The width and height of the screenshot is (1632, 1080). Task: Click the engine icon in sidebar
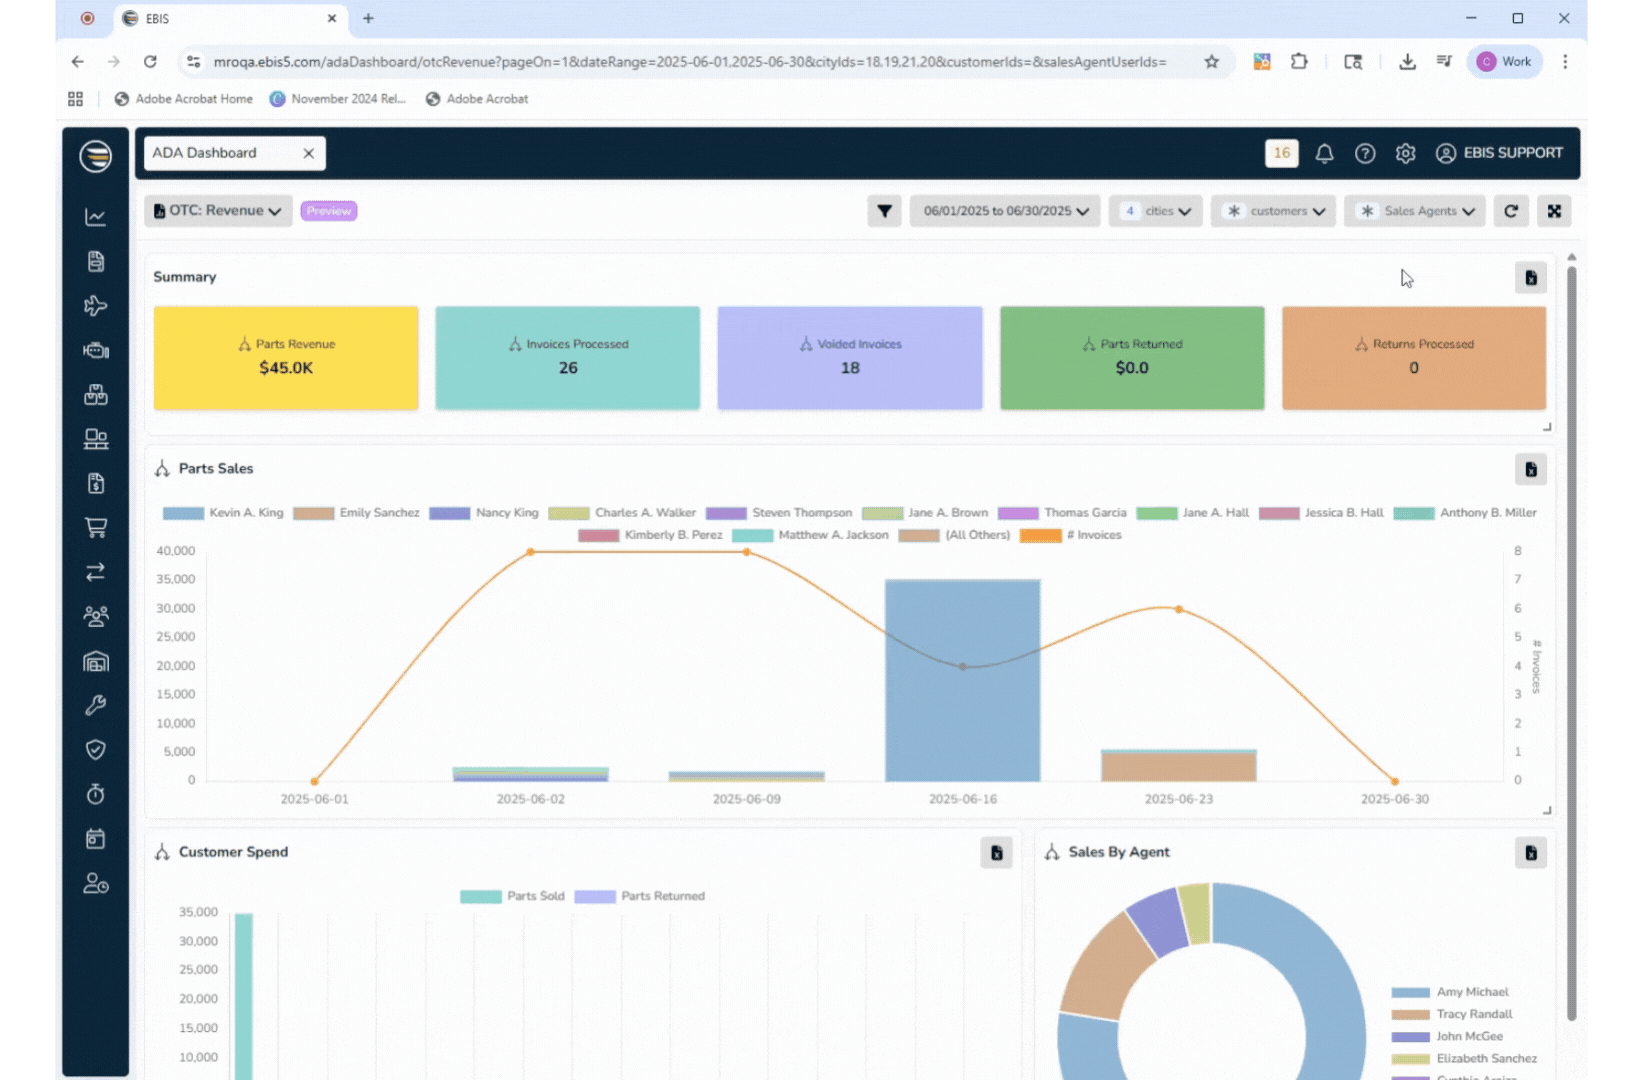click(x=96, y=350)
